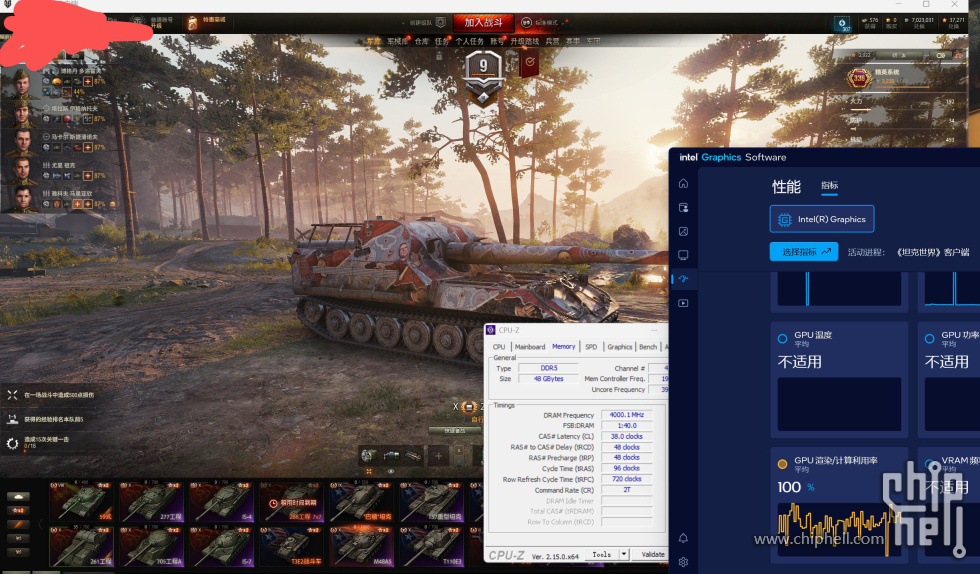The height and width of the screenshot is (574, 980).
Task: Select the 59式 tank thumbnail
Action: 82,501
